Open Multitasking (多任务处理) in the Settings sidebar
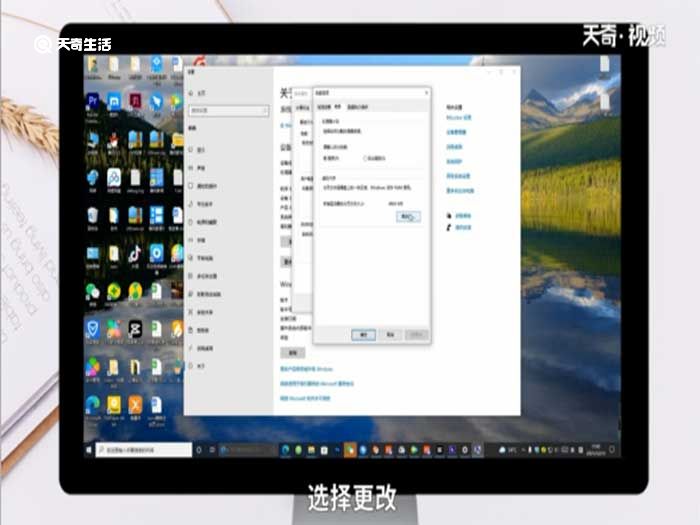Screen dimensions: 700x525 pos(203,276)
